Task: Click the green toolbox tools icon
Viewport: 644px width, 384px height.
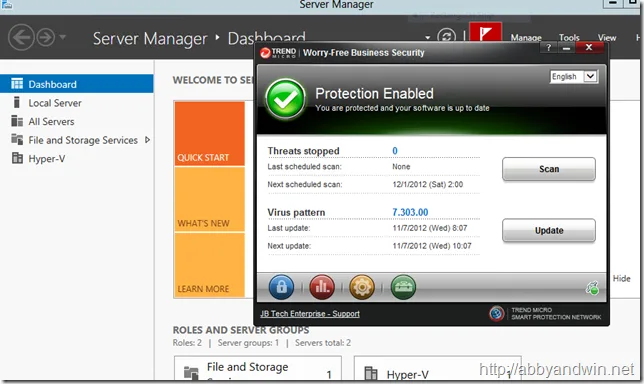Action: [403, 287]
